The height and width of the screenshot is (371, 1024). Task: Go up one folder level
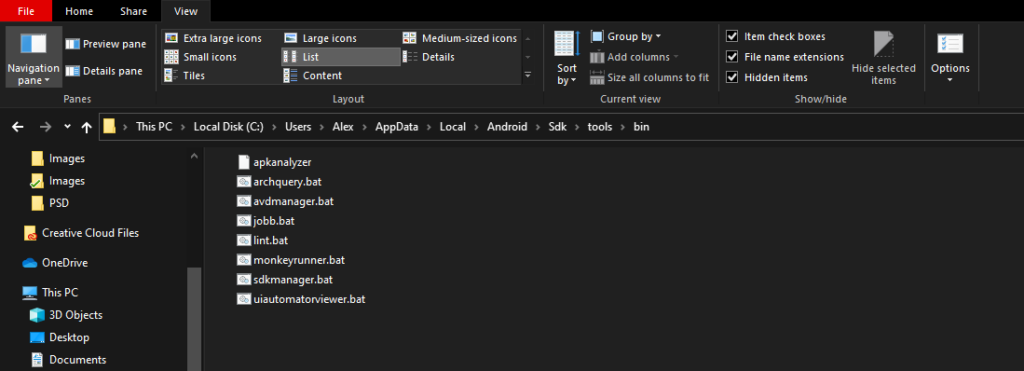click(86, 127)
